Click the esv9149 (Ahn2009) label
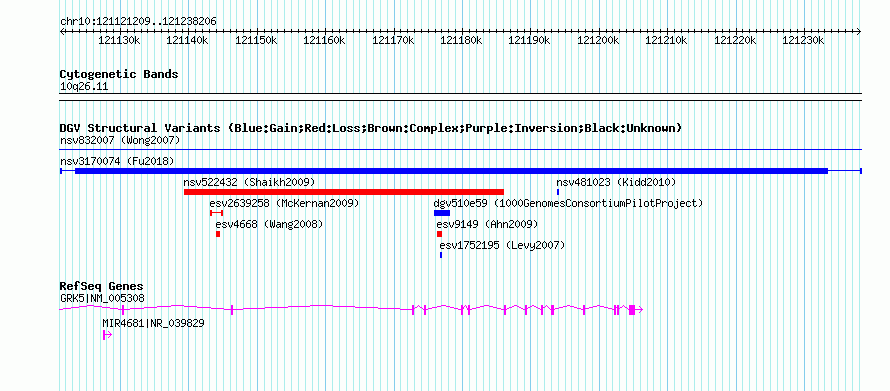Screen dimensions: 890x391 pos(487,224)
